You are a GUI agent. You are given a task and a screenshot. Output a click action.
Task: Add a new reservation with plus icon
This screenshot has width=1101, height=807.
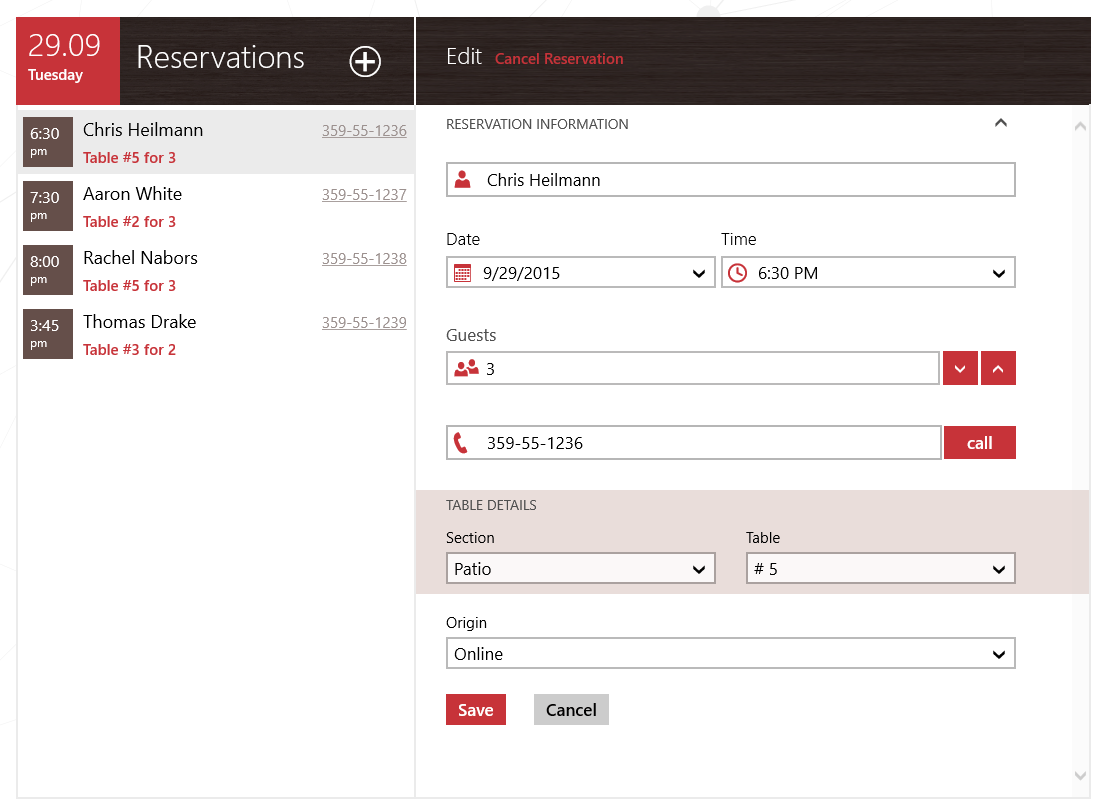(365, 61)
